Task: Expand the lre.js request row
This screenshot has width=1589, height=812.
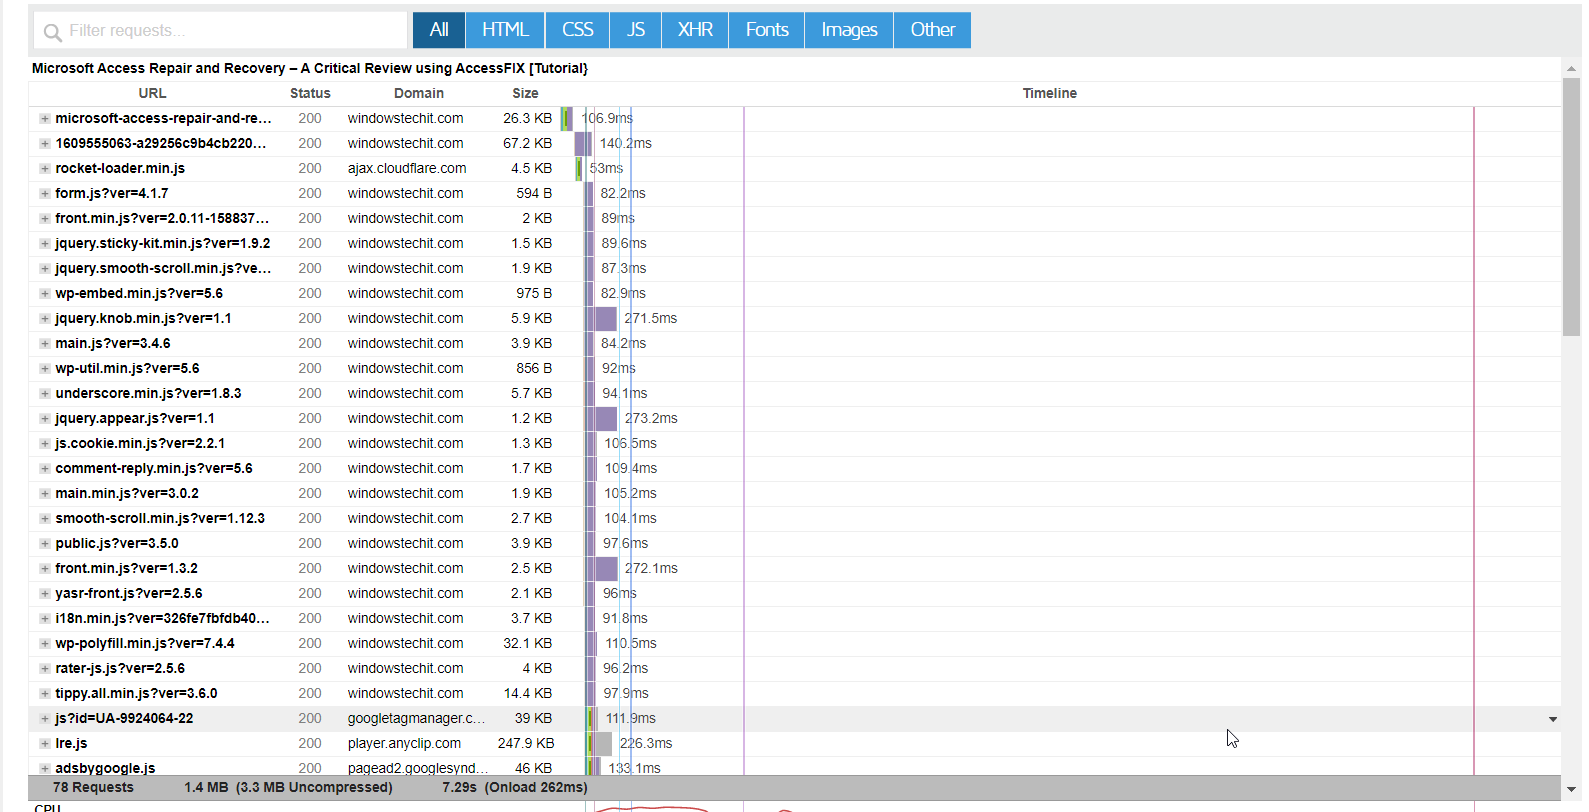Action: pyautogui.click(x=45, y=744)
